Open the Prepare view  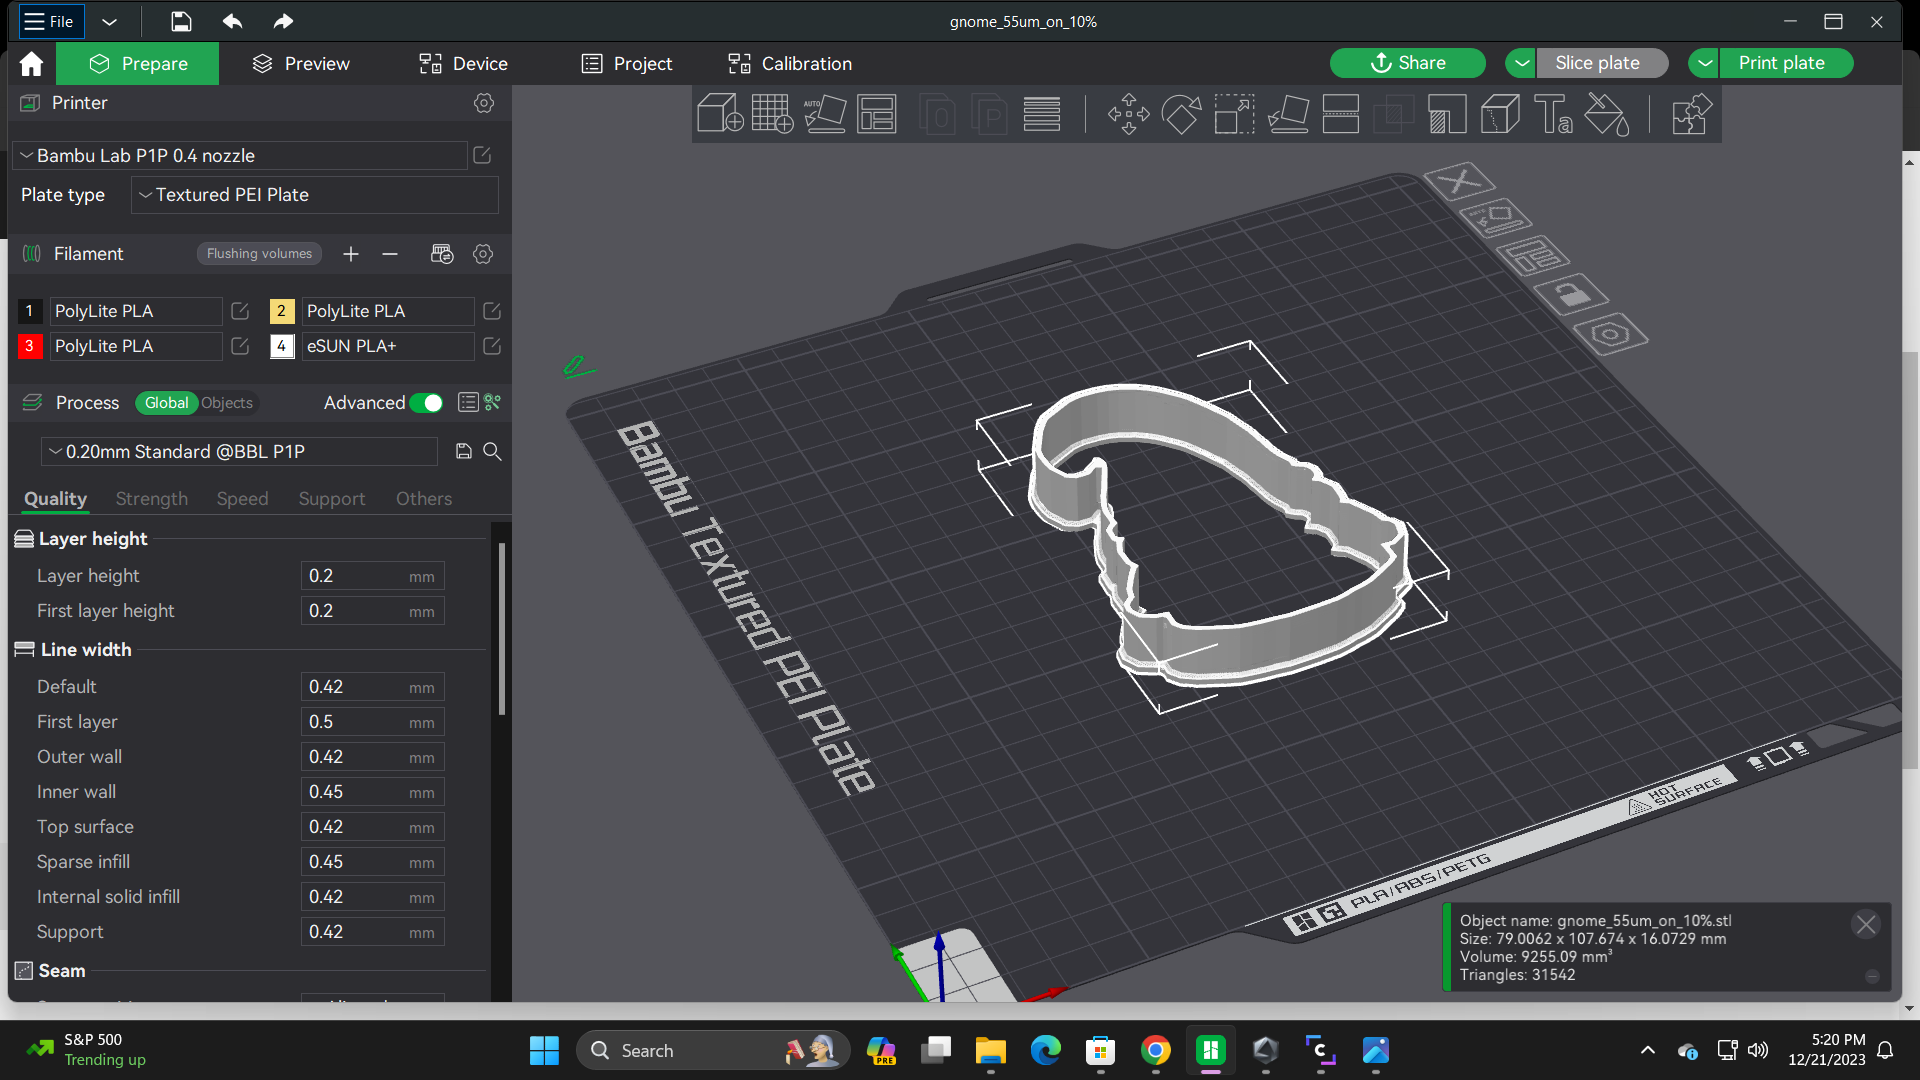pyautogui.click(x=138, y=62)
